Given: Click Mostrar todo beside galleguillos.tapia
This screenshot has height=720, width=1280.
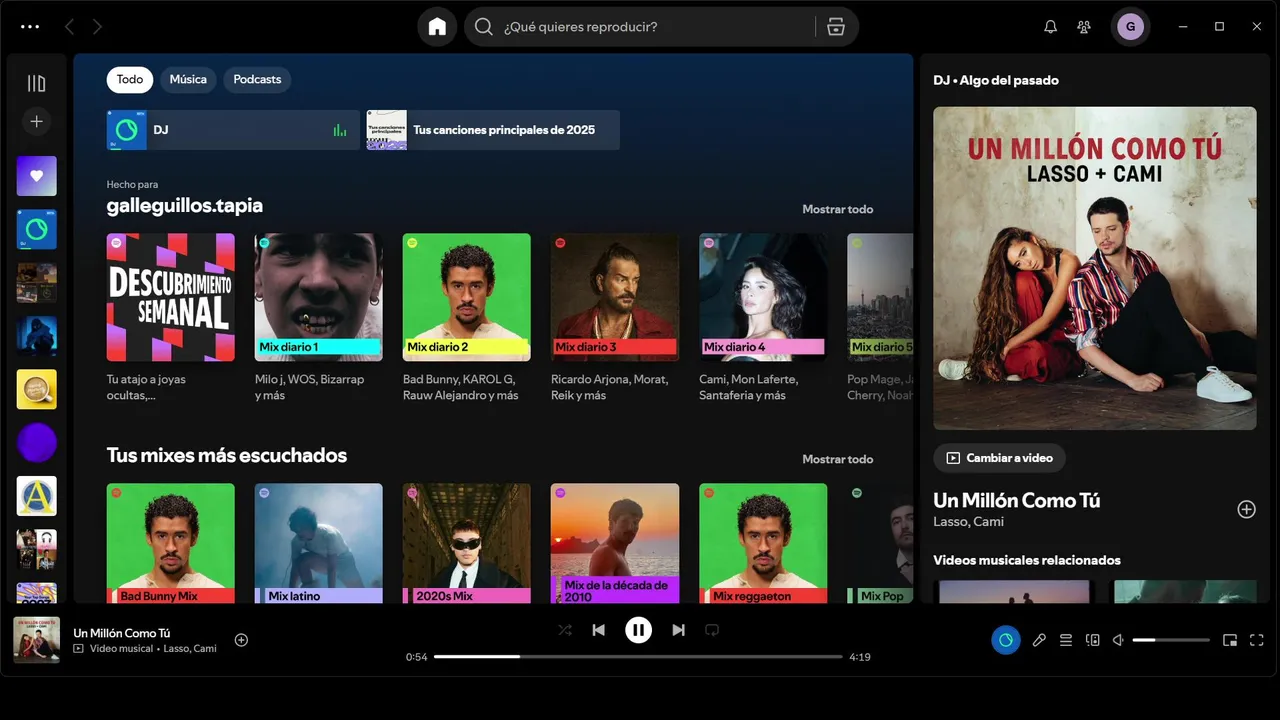Looking at the screenshot, I should tap(838, 209).
